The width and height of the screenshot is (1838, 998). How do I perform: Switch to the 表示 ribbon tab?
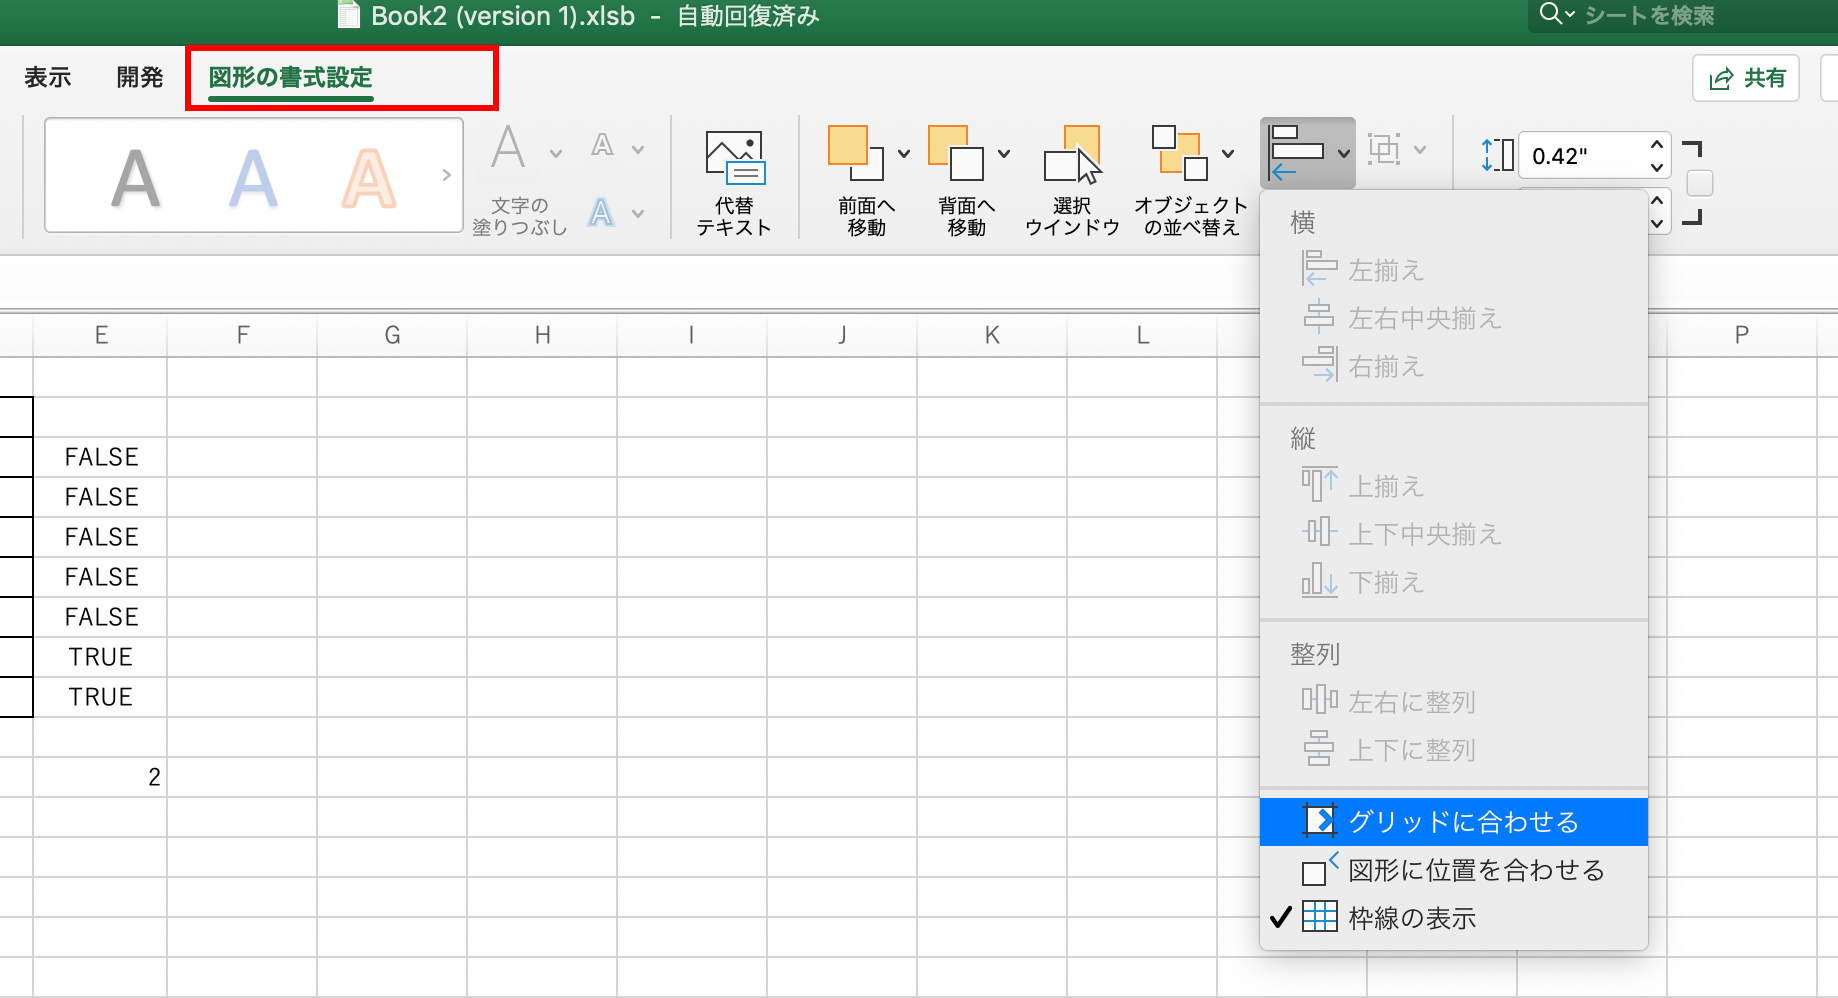pos(48,77)
